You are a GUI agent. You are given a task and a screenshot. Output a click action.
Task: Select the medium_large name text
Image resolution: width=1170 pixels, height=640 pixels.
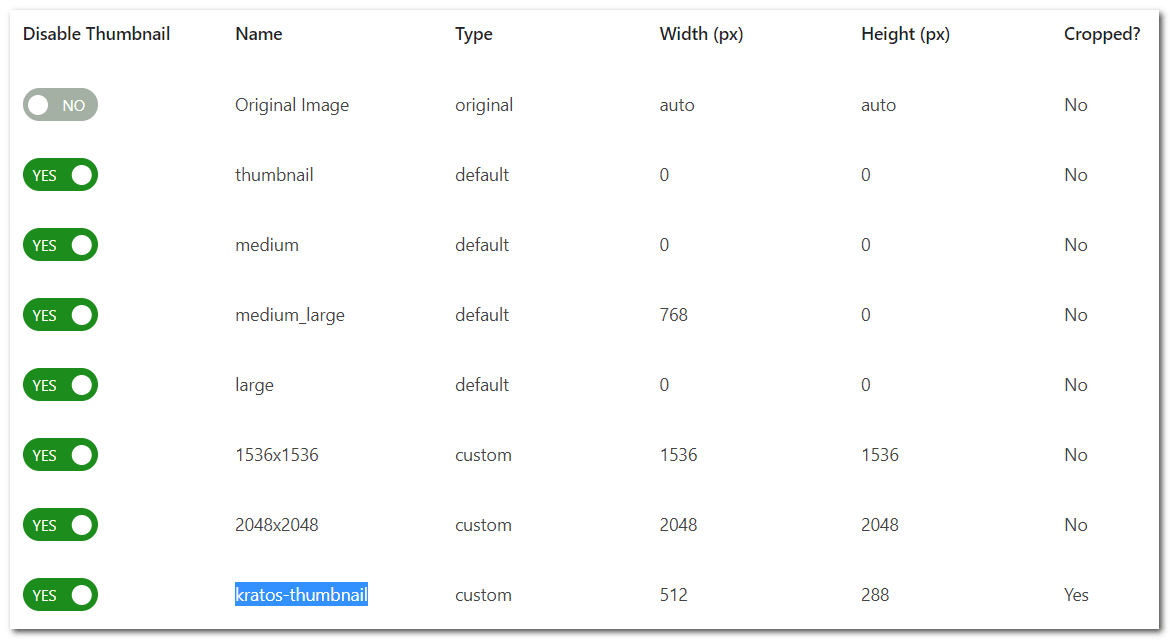[x=290, y=315]
